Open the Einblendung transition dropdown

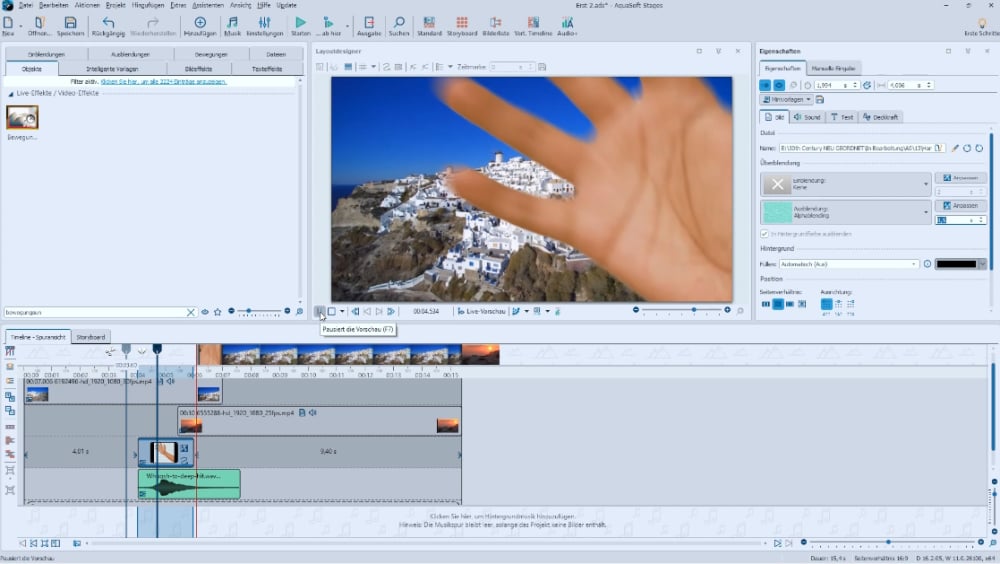coord(926,184)
